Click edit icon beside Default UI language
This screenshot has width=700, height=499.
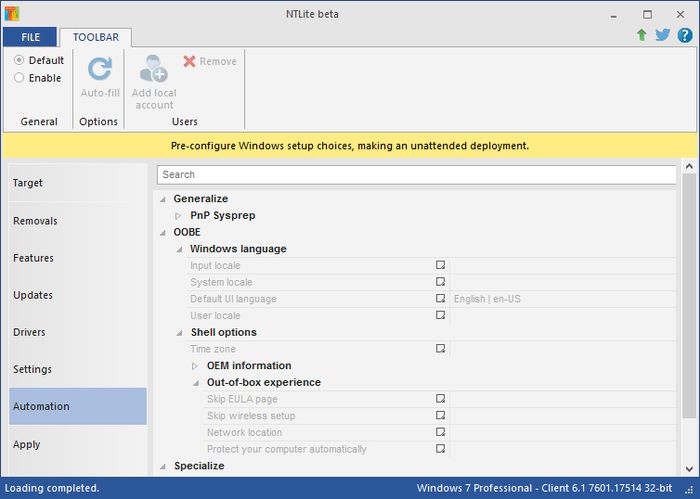[x=439, y=299]
